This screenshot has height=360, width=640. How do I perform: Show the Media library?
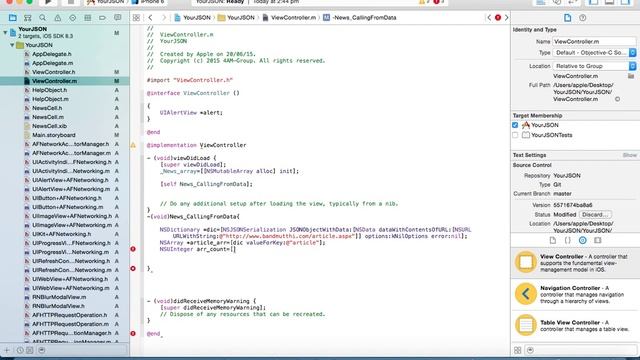598,240
